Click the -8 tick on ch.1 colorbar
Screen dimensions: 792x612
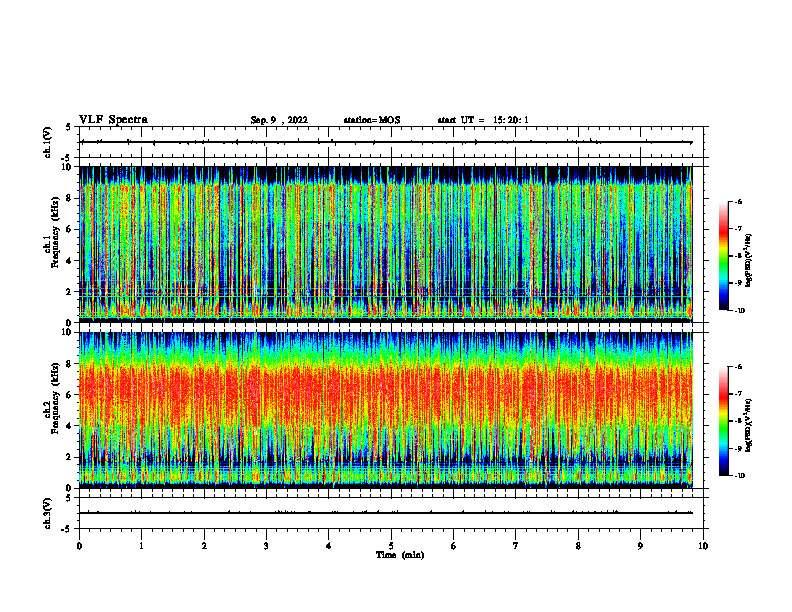coord(738,256)
